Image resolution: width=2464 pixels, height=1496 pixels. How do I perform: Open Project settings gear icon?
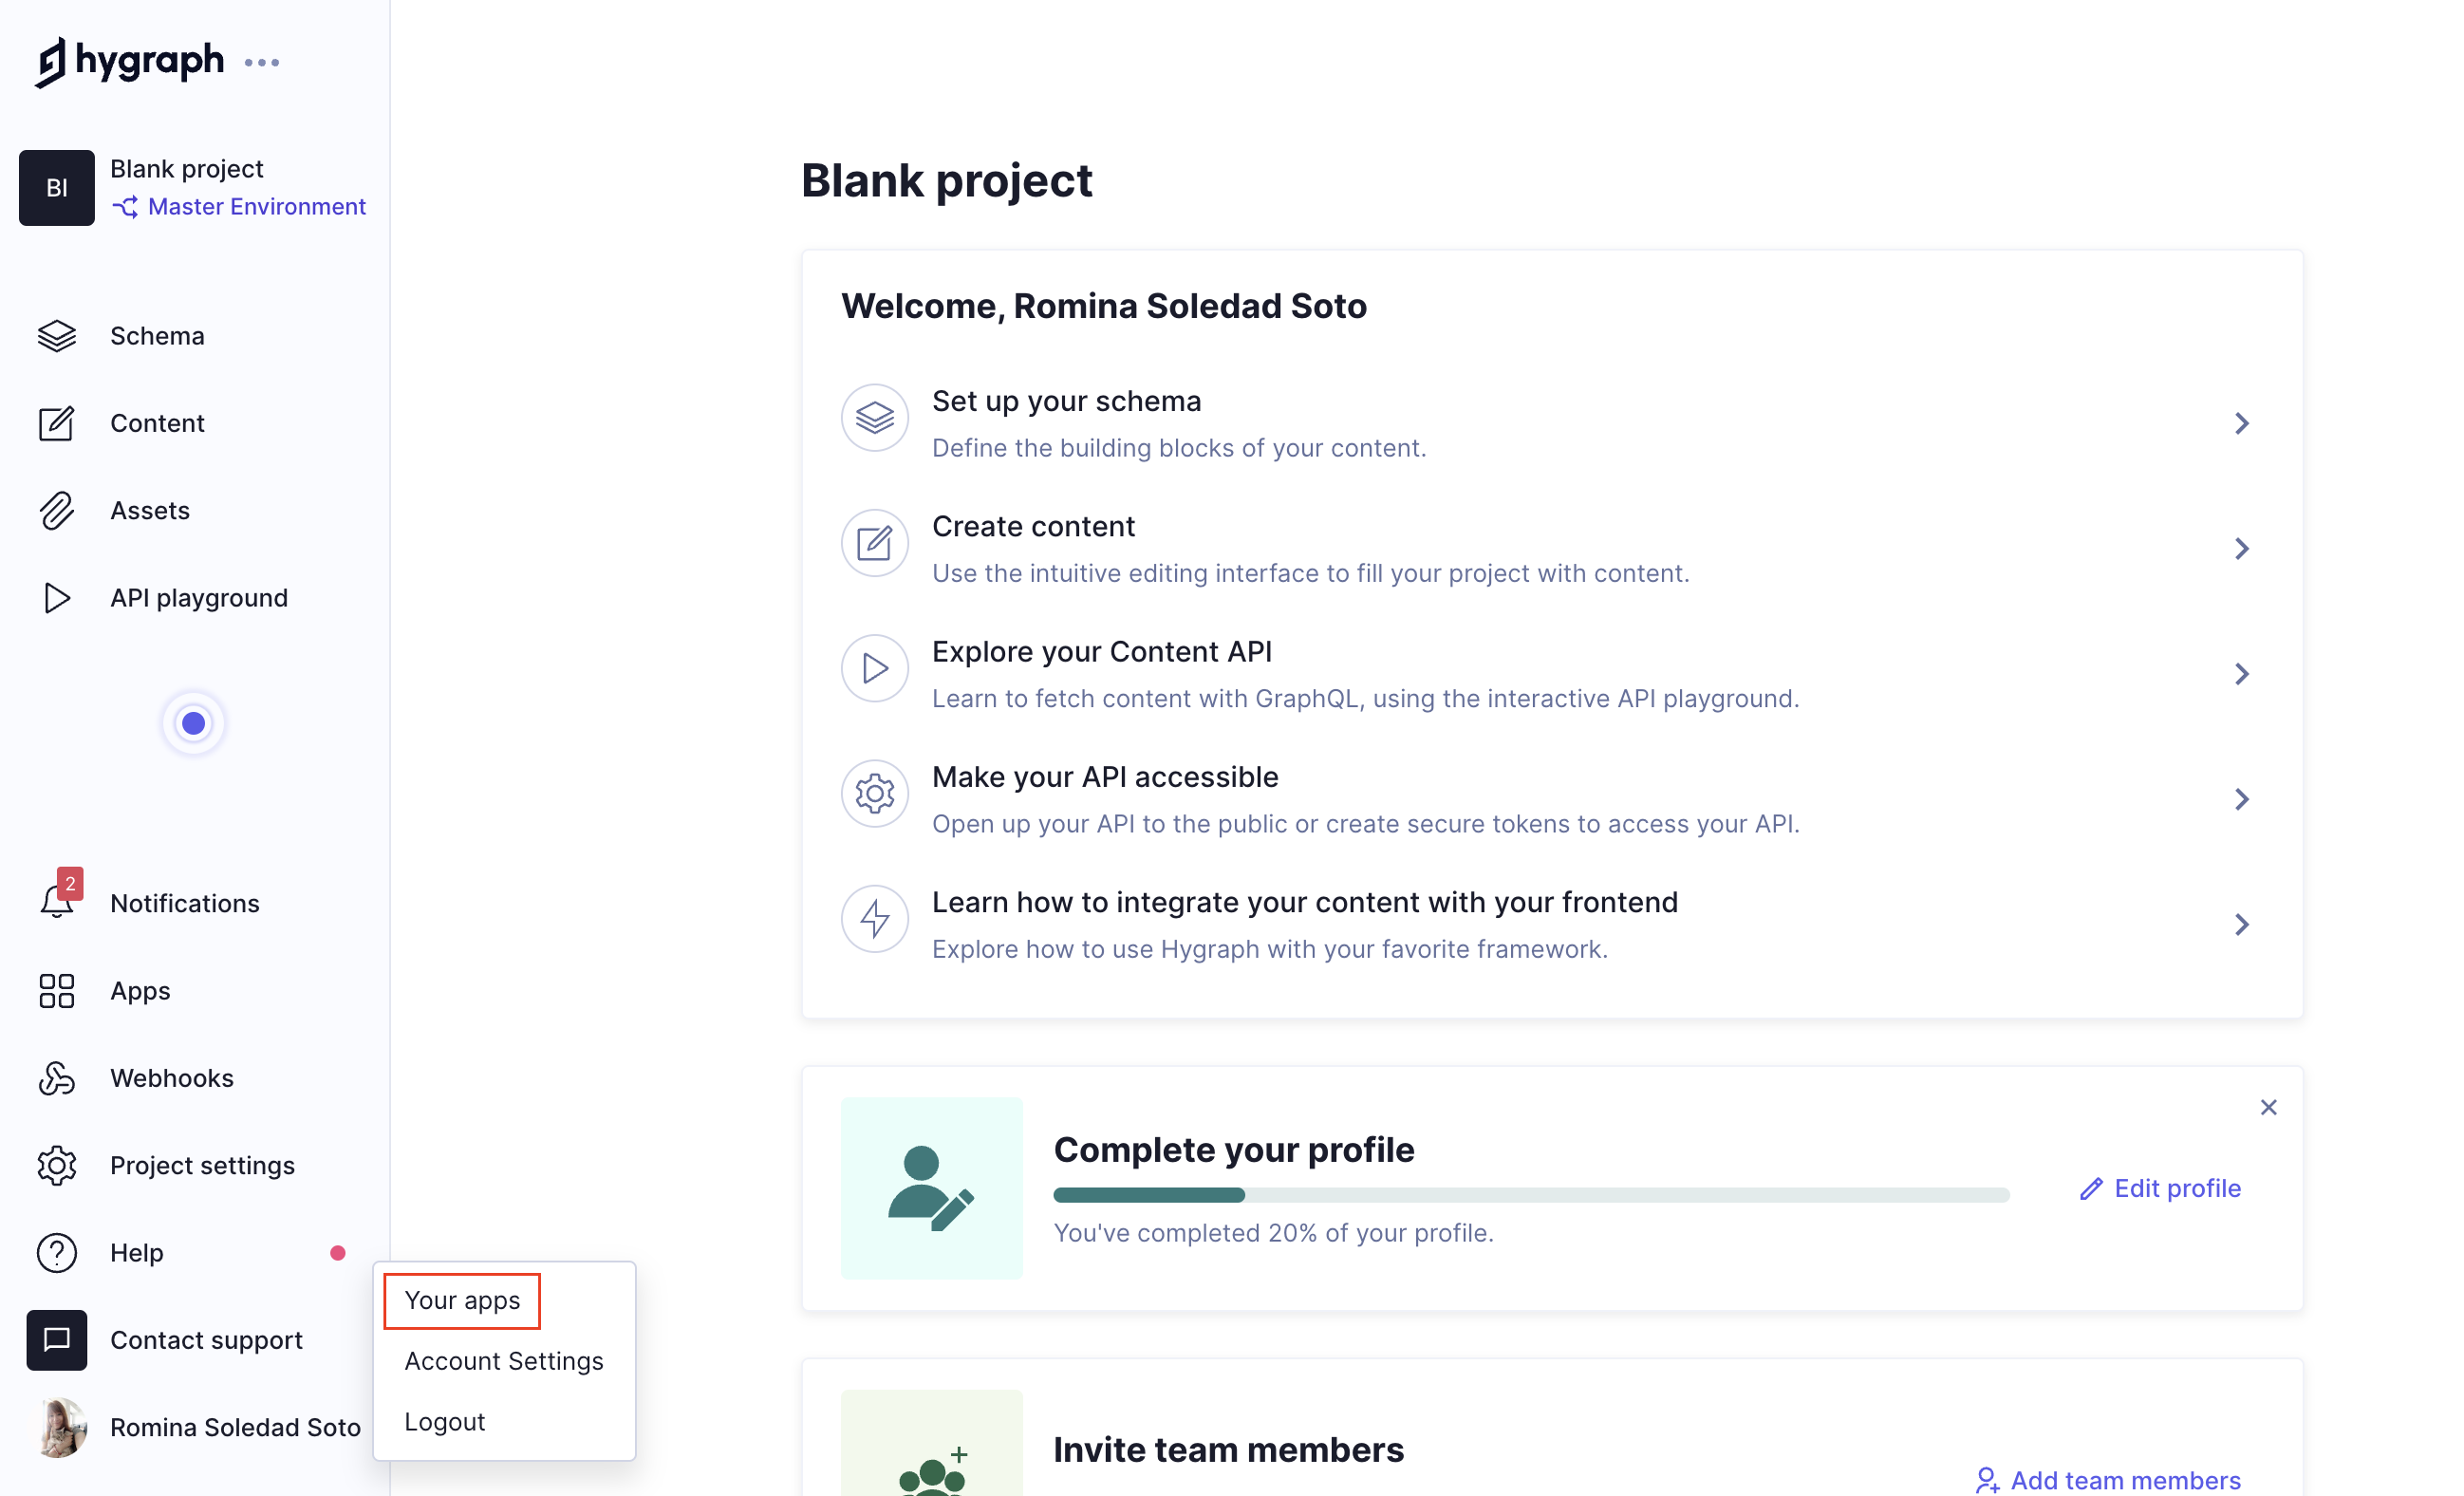tap(57, 1165)
